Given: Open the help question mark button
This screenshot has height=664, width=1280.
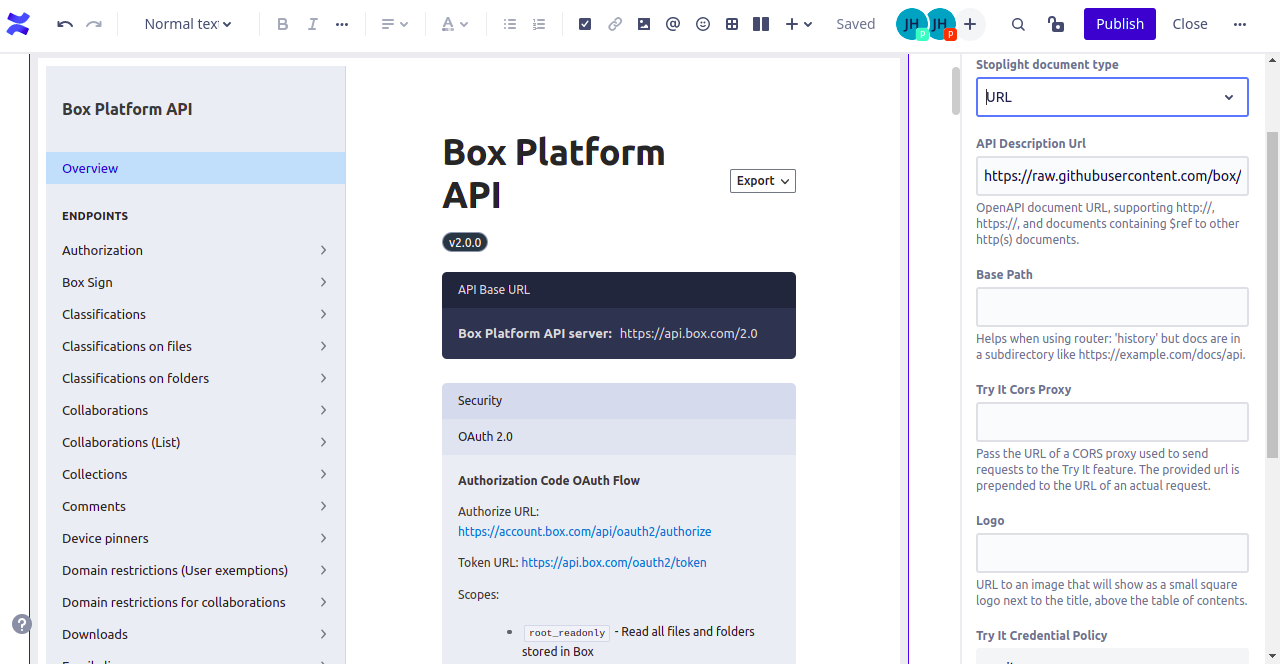Looking at the screenshot, I should coord(22,624).
